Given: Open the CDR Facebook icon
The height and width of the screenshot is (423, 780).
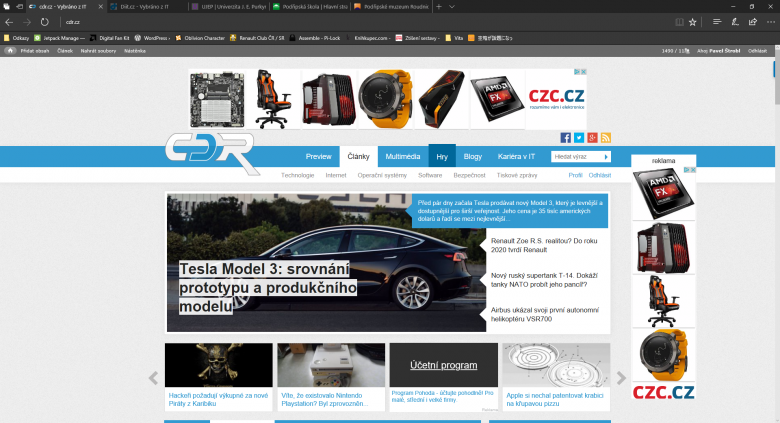Looking at the screenshot, I should tap(566, 138).
